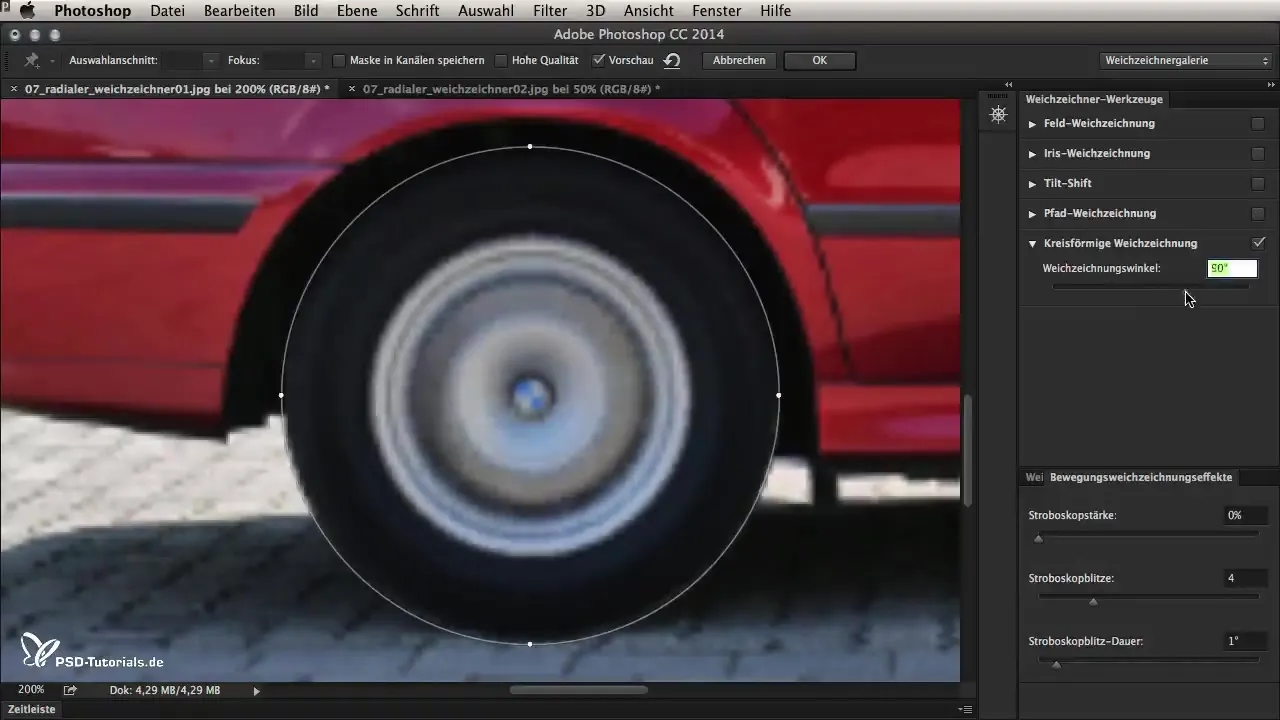Screen dimensions: 1280x720
Task: Open the blur gallery pin wheel panel icon
Action: [998, 115]
